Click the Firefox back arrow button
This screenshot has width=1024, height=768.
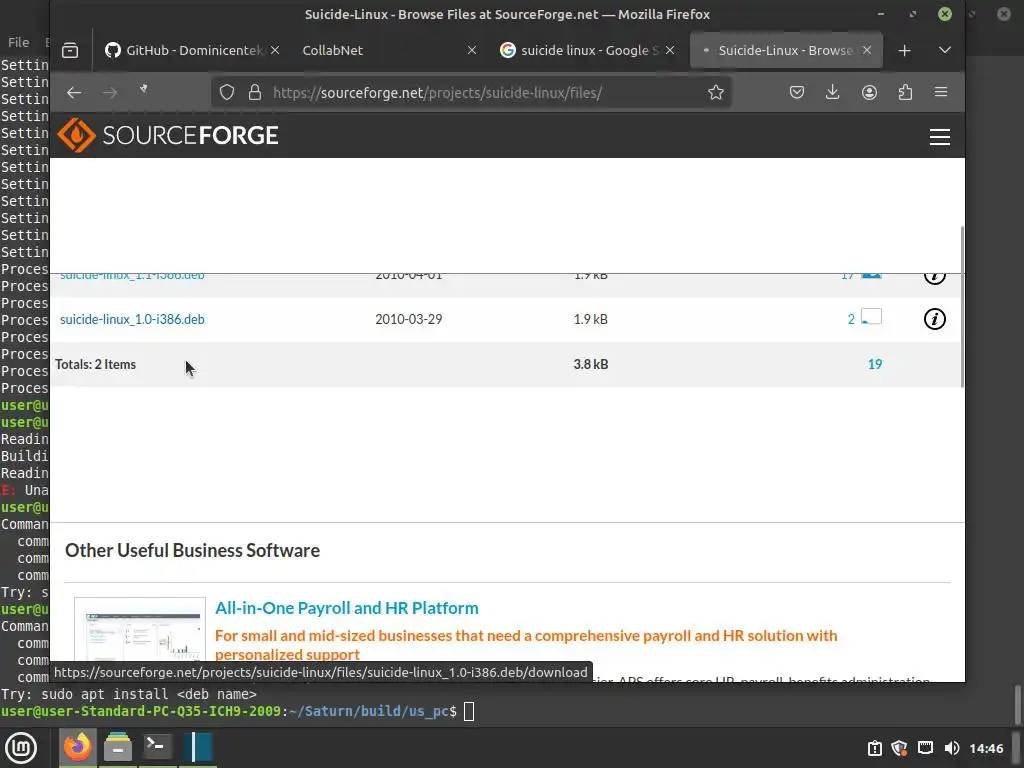[74, 93]
